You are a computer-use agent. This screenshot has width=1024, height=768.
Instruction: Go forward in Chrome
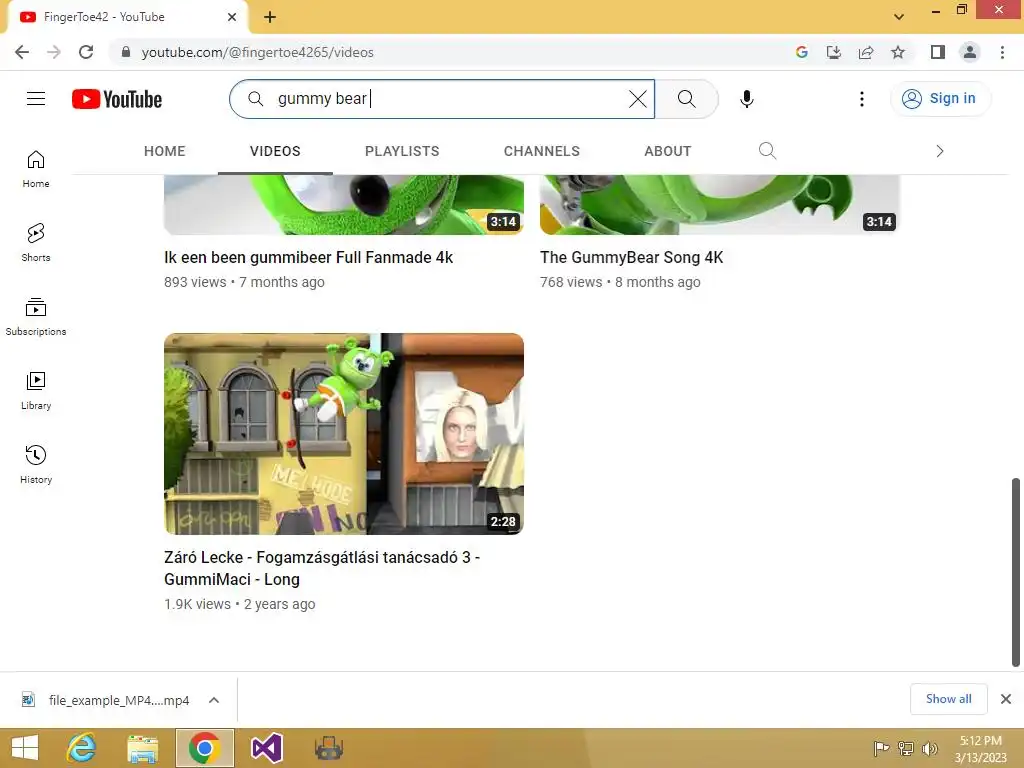(x=54, y=52)
